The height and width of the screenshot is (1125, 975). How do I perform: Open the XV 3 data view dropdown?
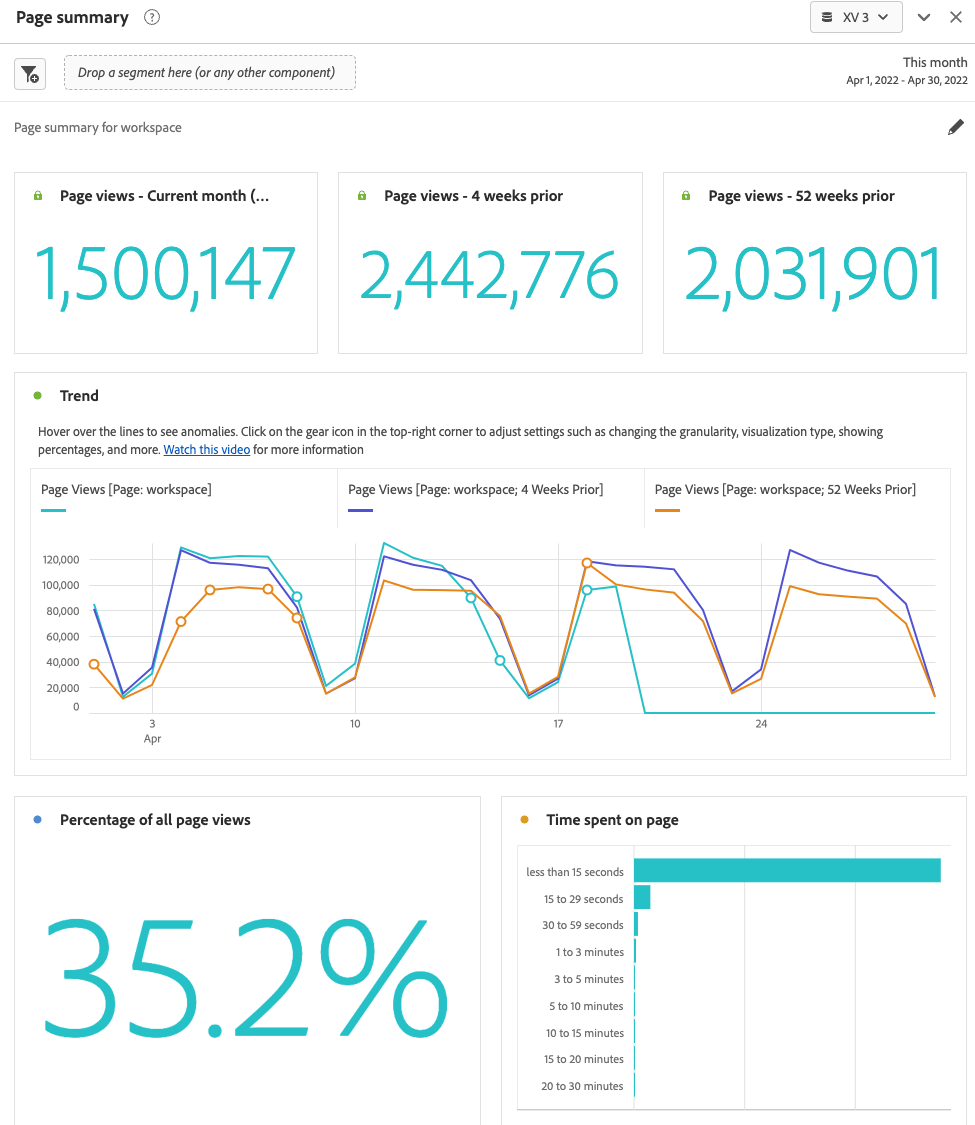[884, 17]
